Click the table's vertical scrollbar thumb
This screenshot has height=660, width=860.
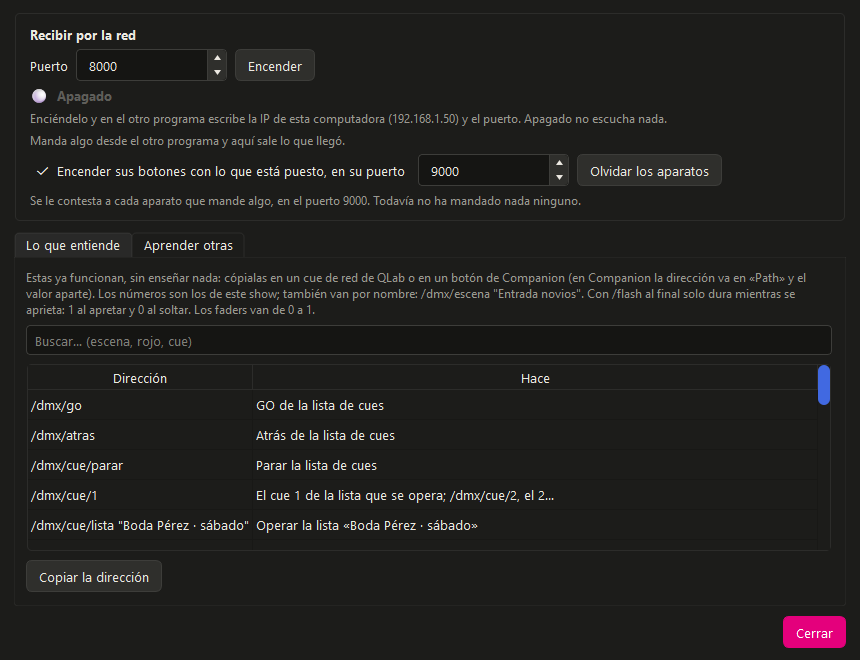(x=823, y=385)
